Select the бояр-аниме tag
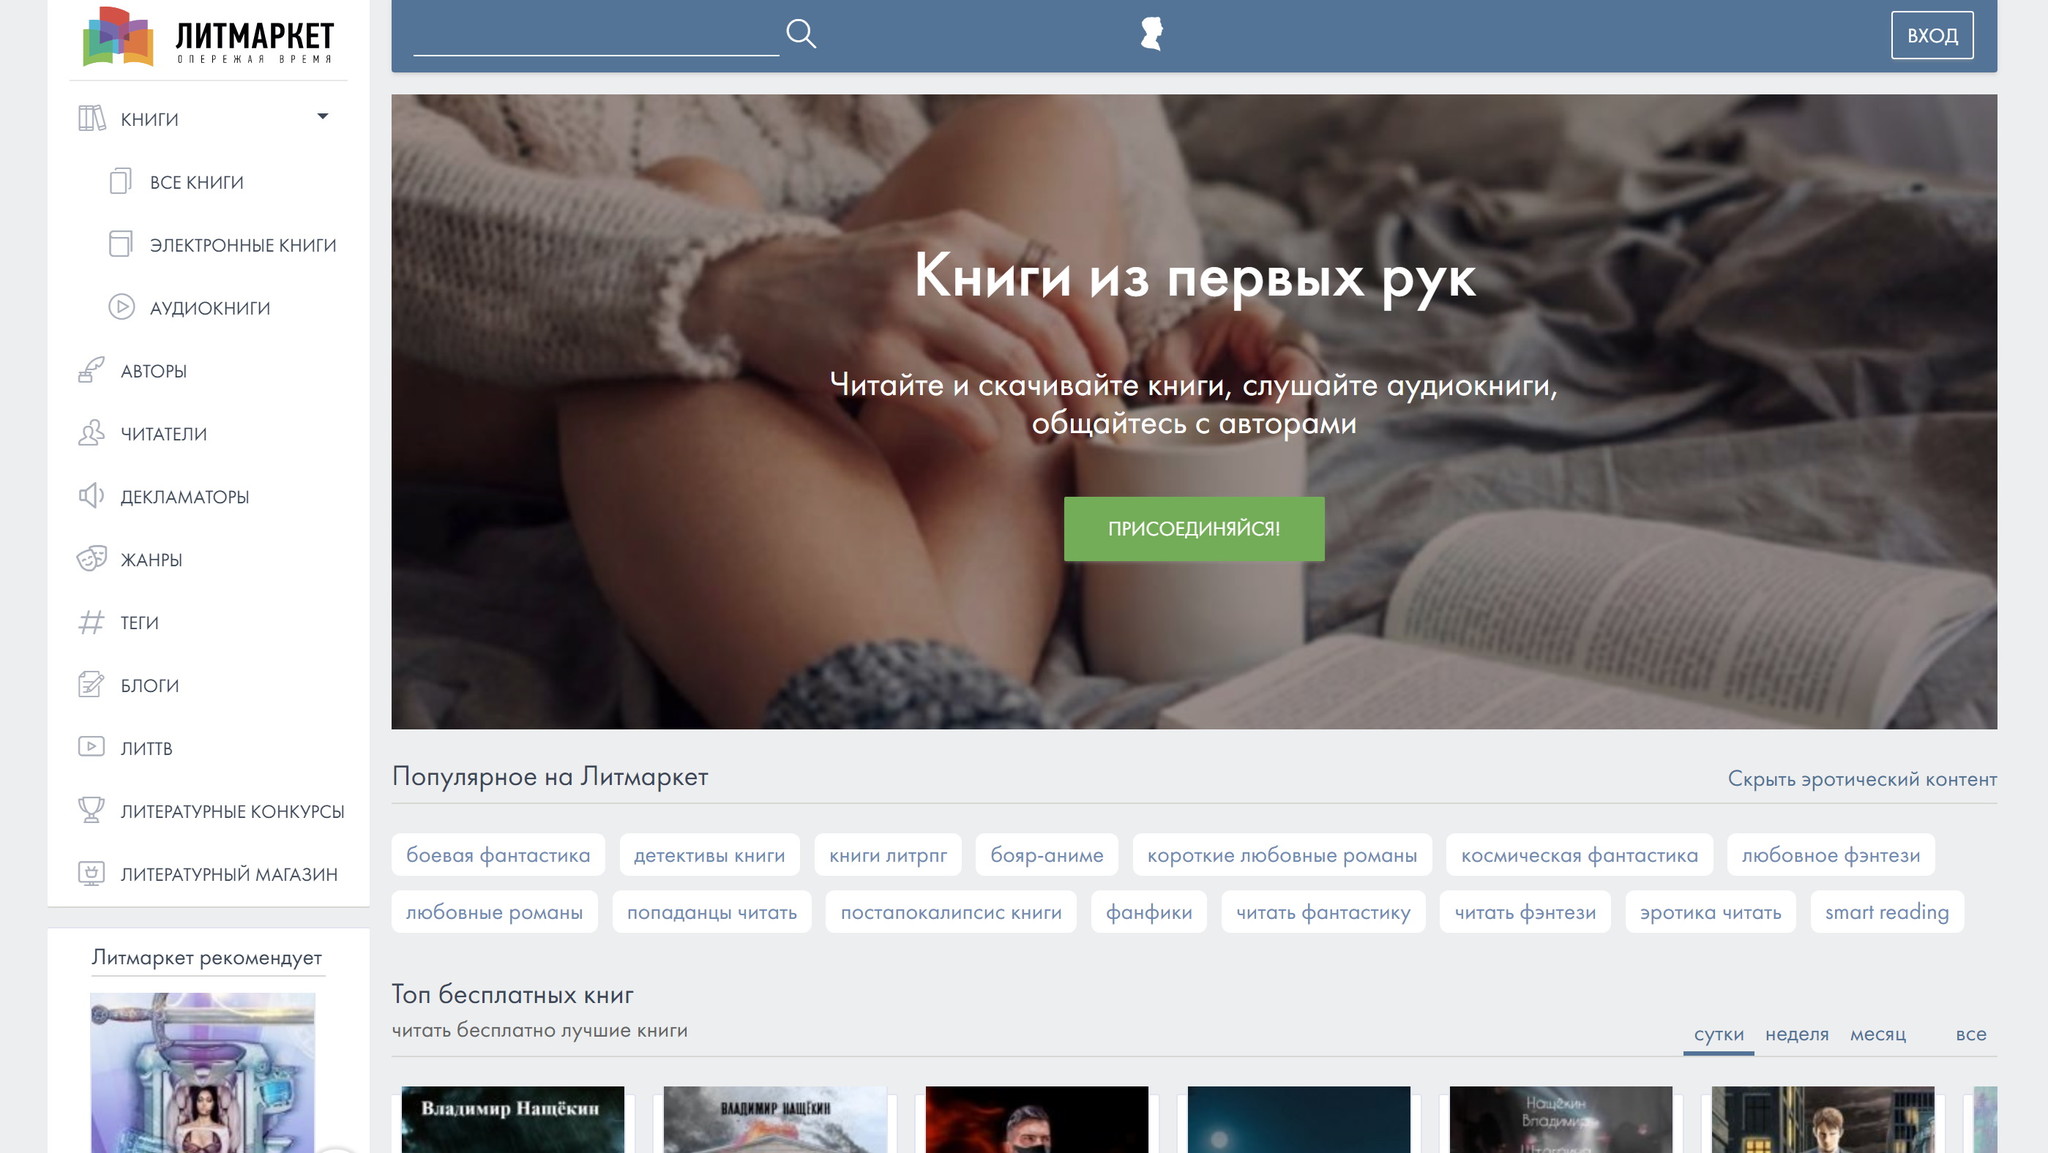This screenshot has height=1153, width=2048. (x=1047, y=855)
